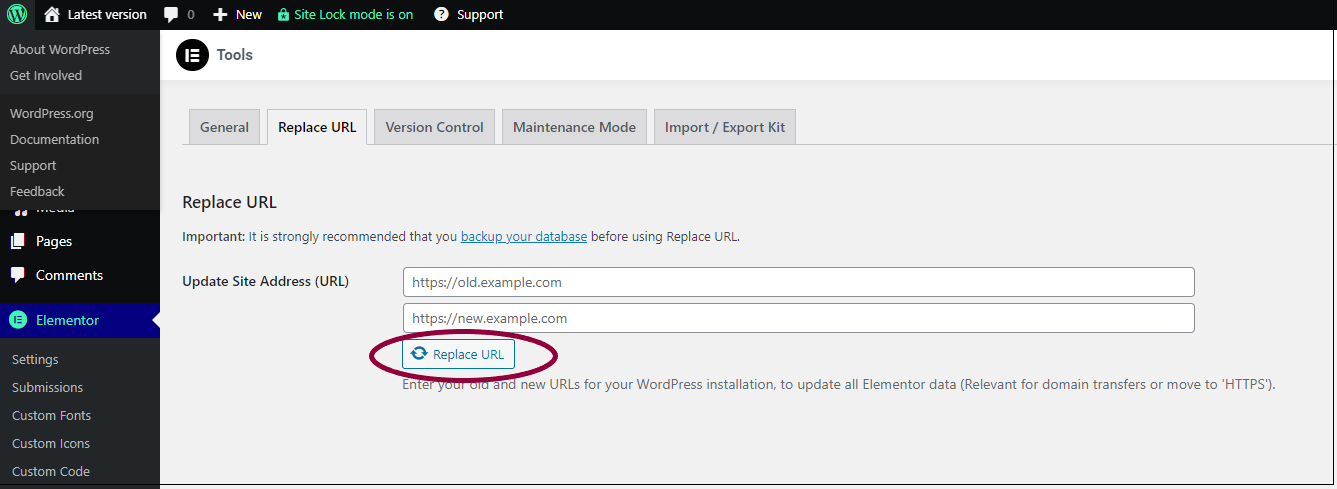Click the Update Site Address (URL) label
The width and height of the screenshot is (1337, 489).
point(265,281)
